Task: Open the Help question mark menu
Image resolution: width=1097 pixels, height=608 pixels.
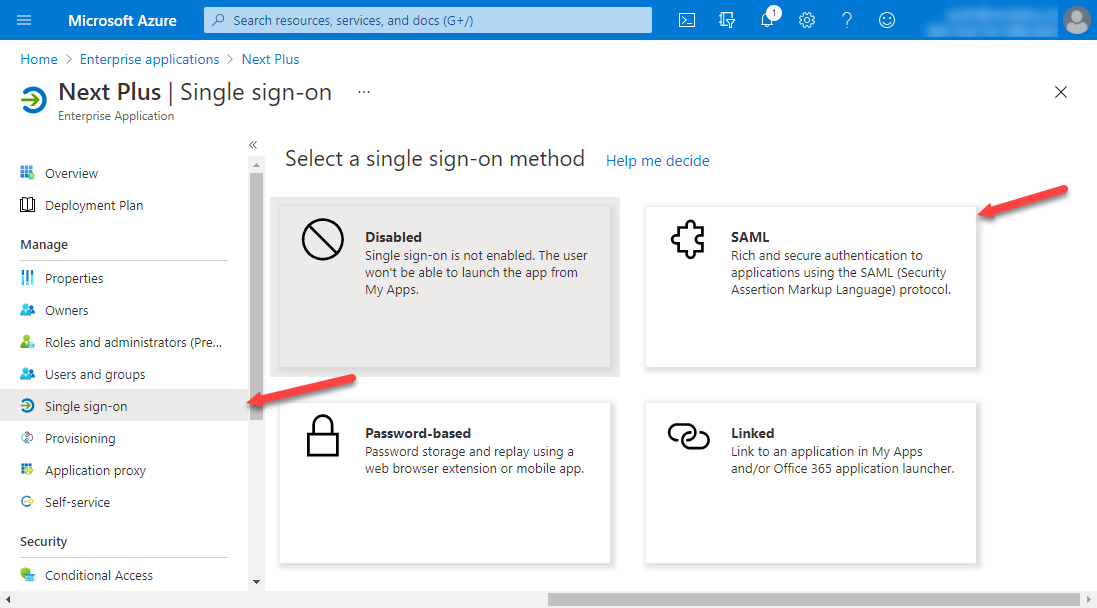Action: click(x=847, y=20)
